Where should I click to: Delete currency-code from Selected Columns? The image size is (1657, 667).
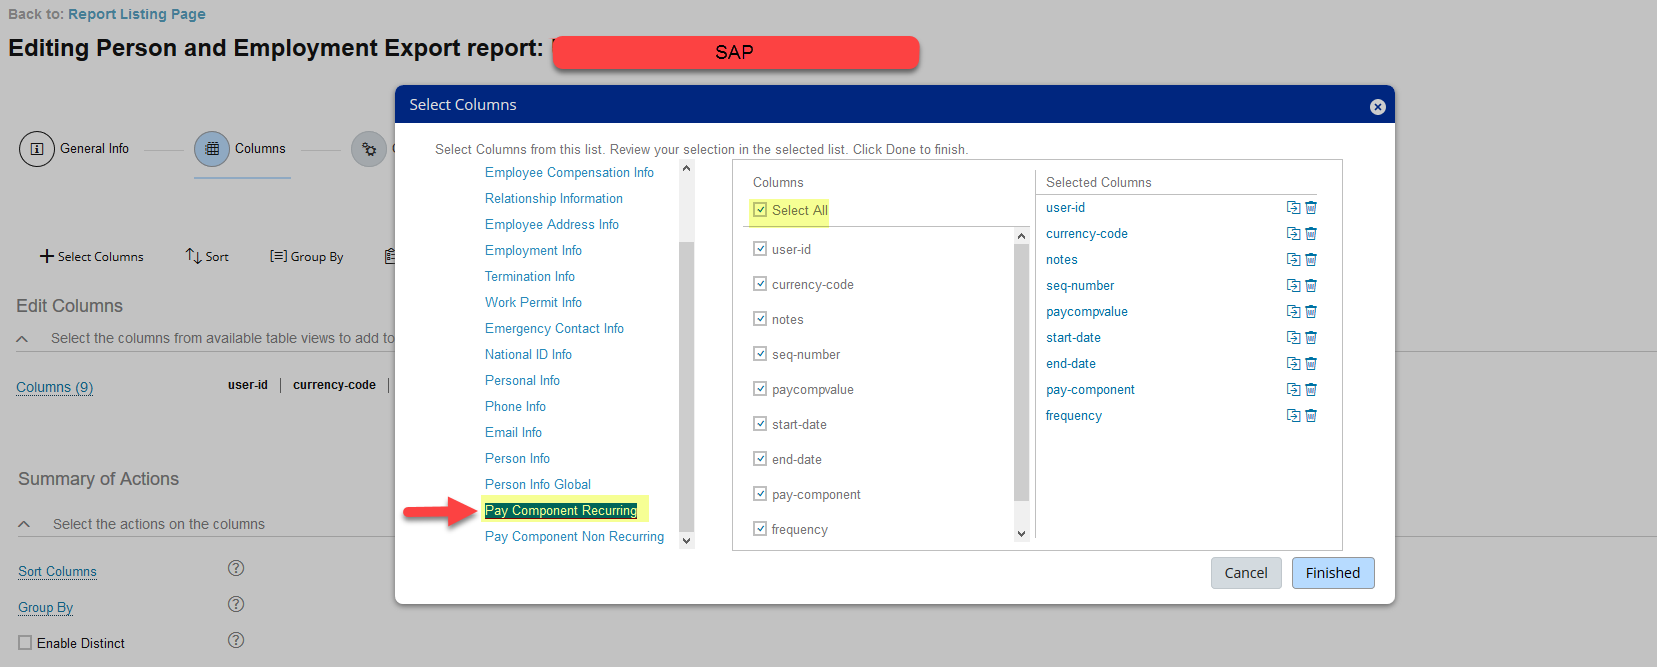1311,234
